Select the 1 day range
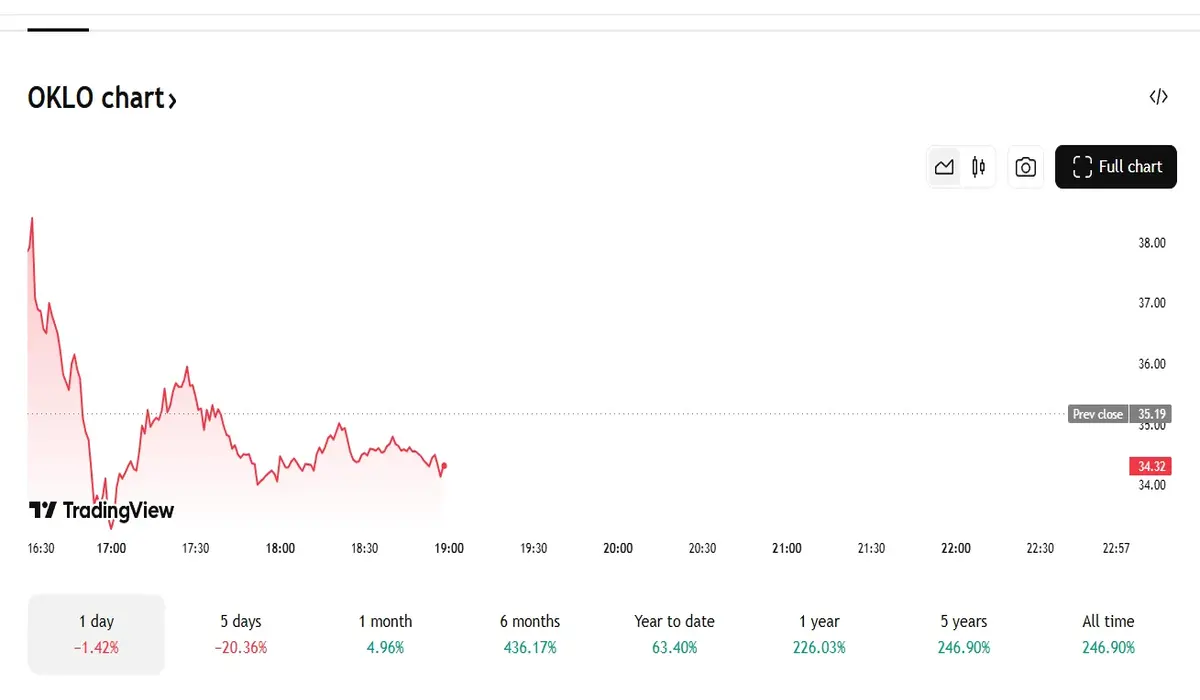This screenshot has width=1200, height=700. click(96, 634)
